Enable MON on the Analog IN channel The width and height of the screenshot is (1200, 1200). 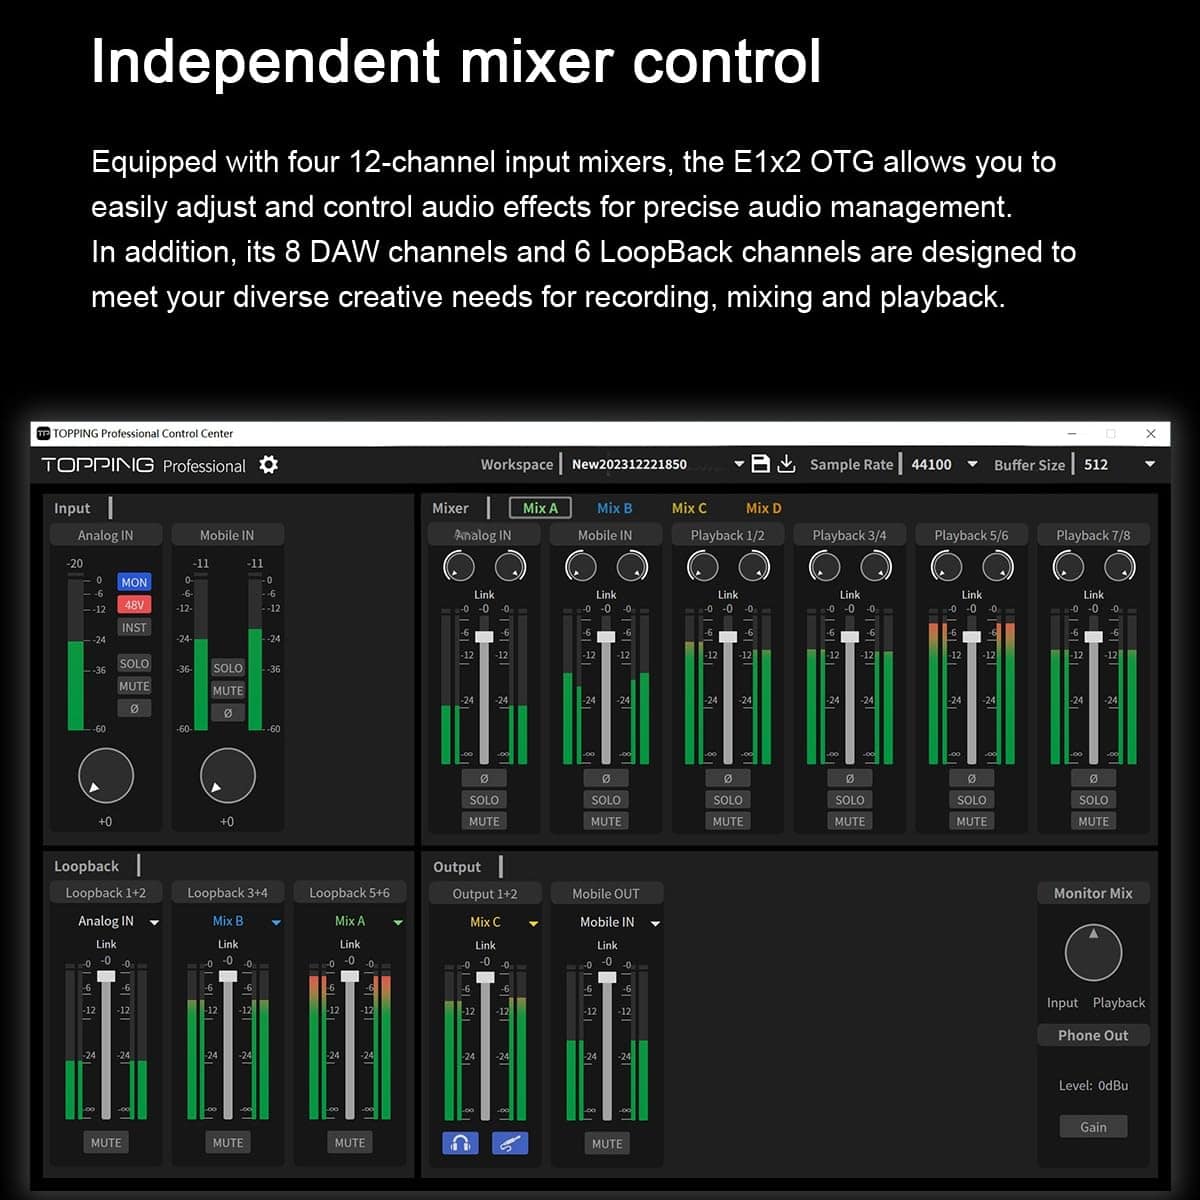pyautogui.click(x=134, y=581)
